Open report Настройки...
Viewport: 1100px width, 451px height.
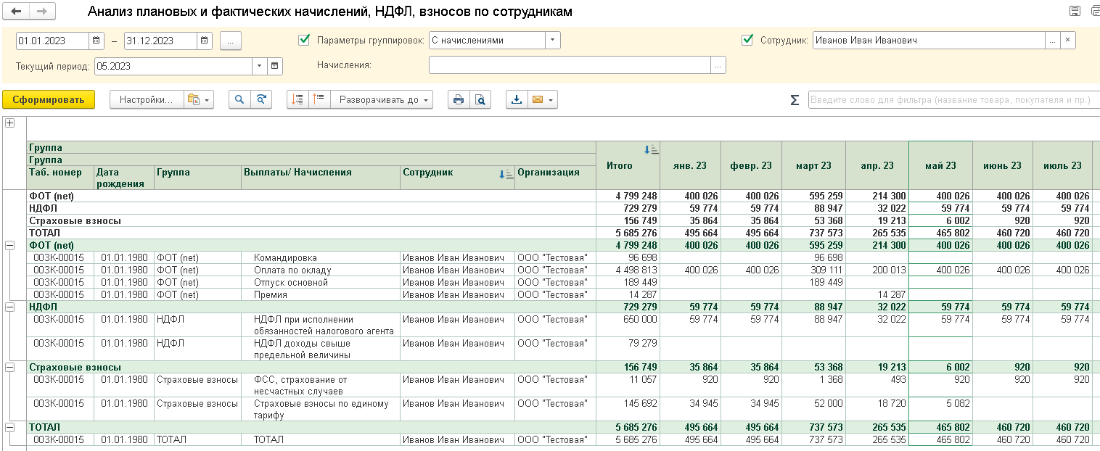(146, 100)
